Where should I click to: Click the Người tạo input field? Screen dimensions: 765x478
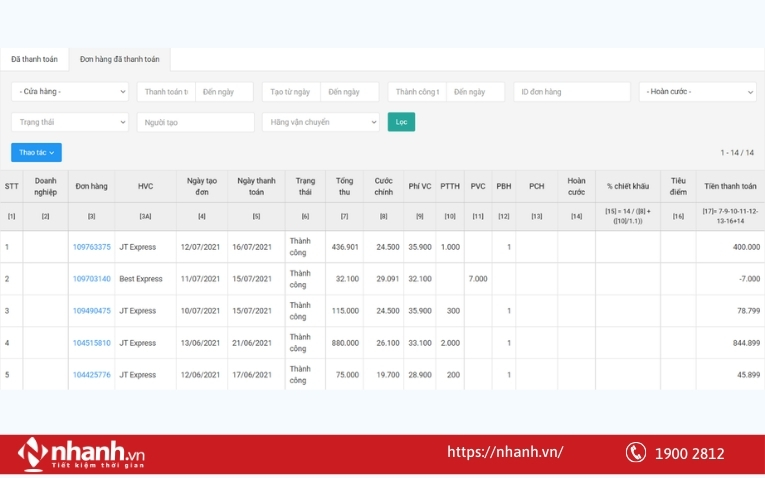tap(196, 122)
